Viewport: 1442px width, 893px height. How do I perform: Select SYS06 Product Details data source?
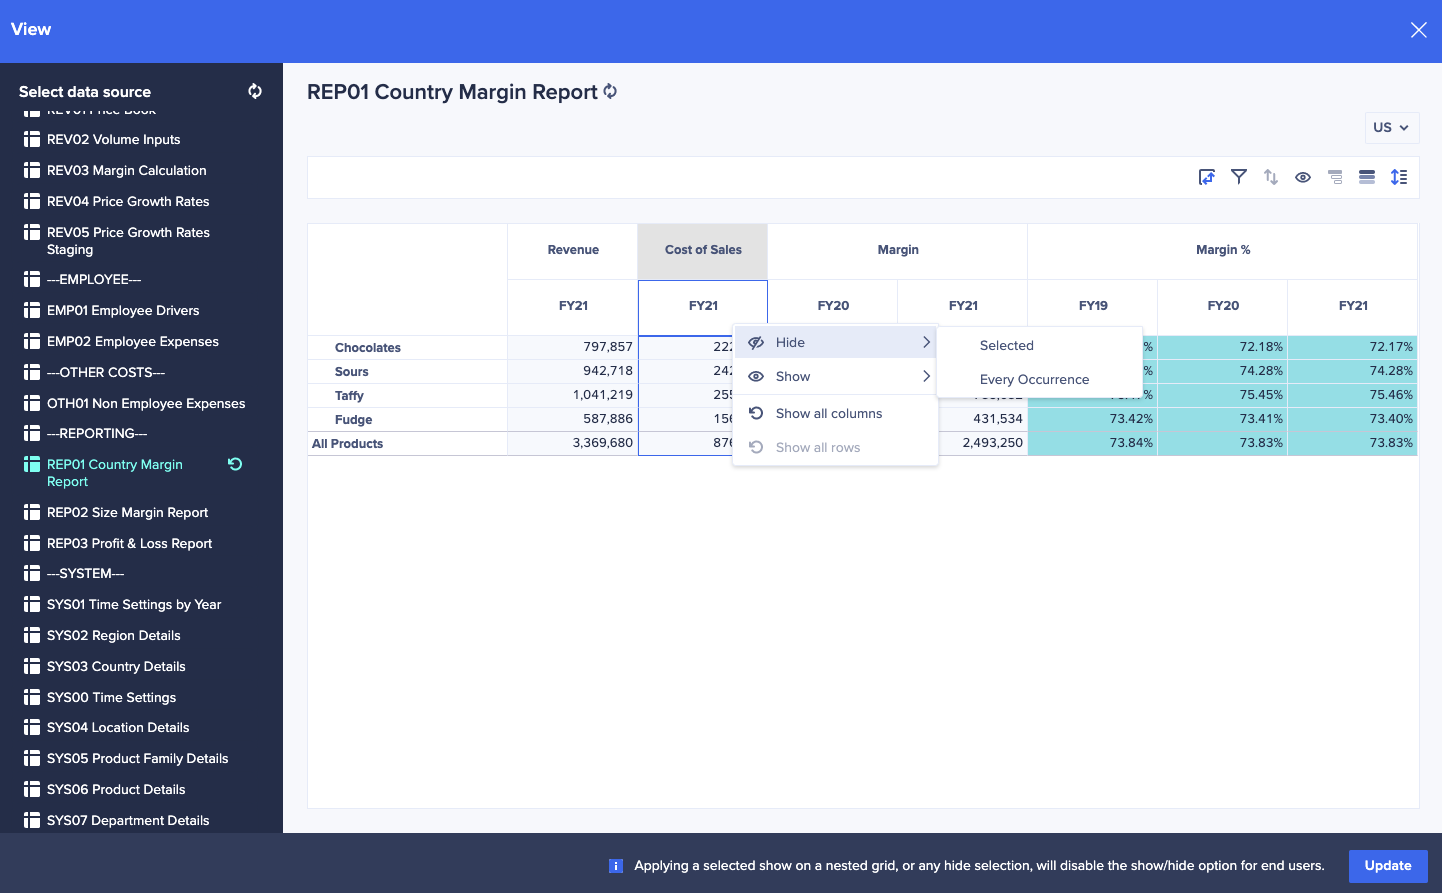[116, 789]
